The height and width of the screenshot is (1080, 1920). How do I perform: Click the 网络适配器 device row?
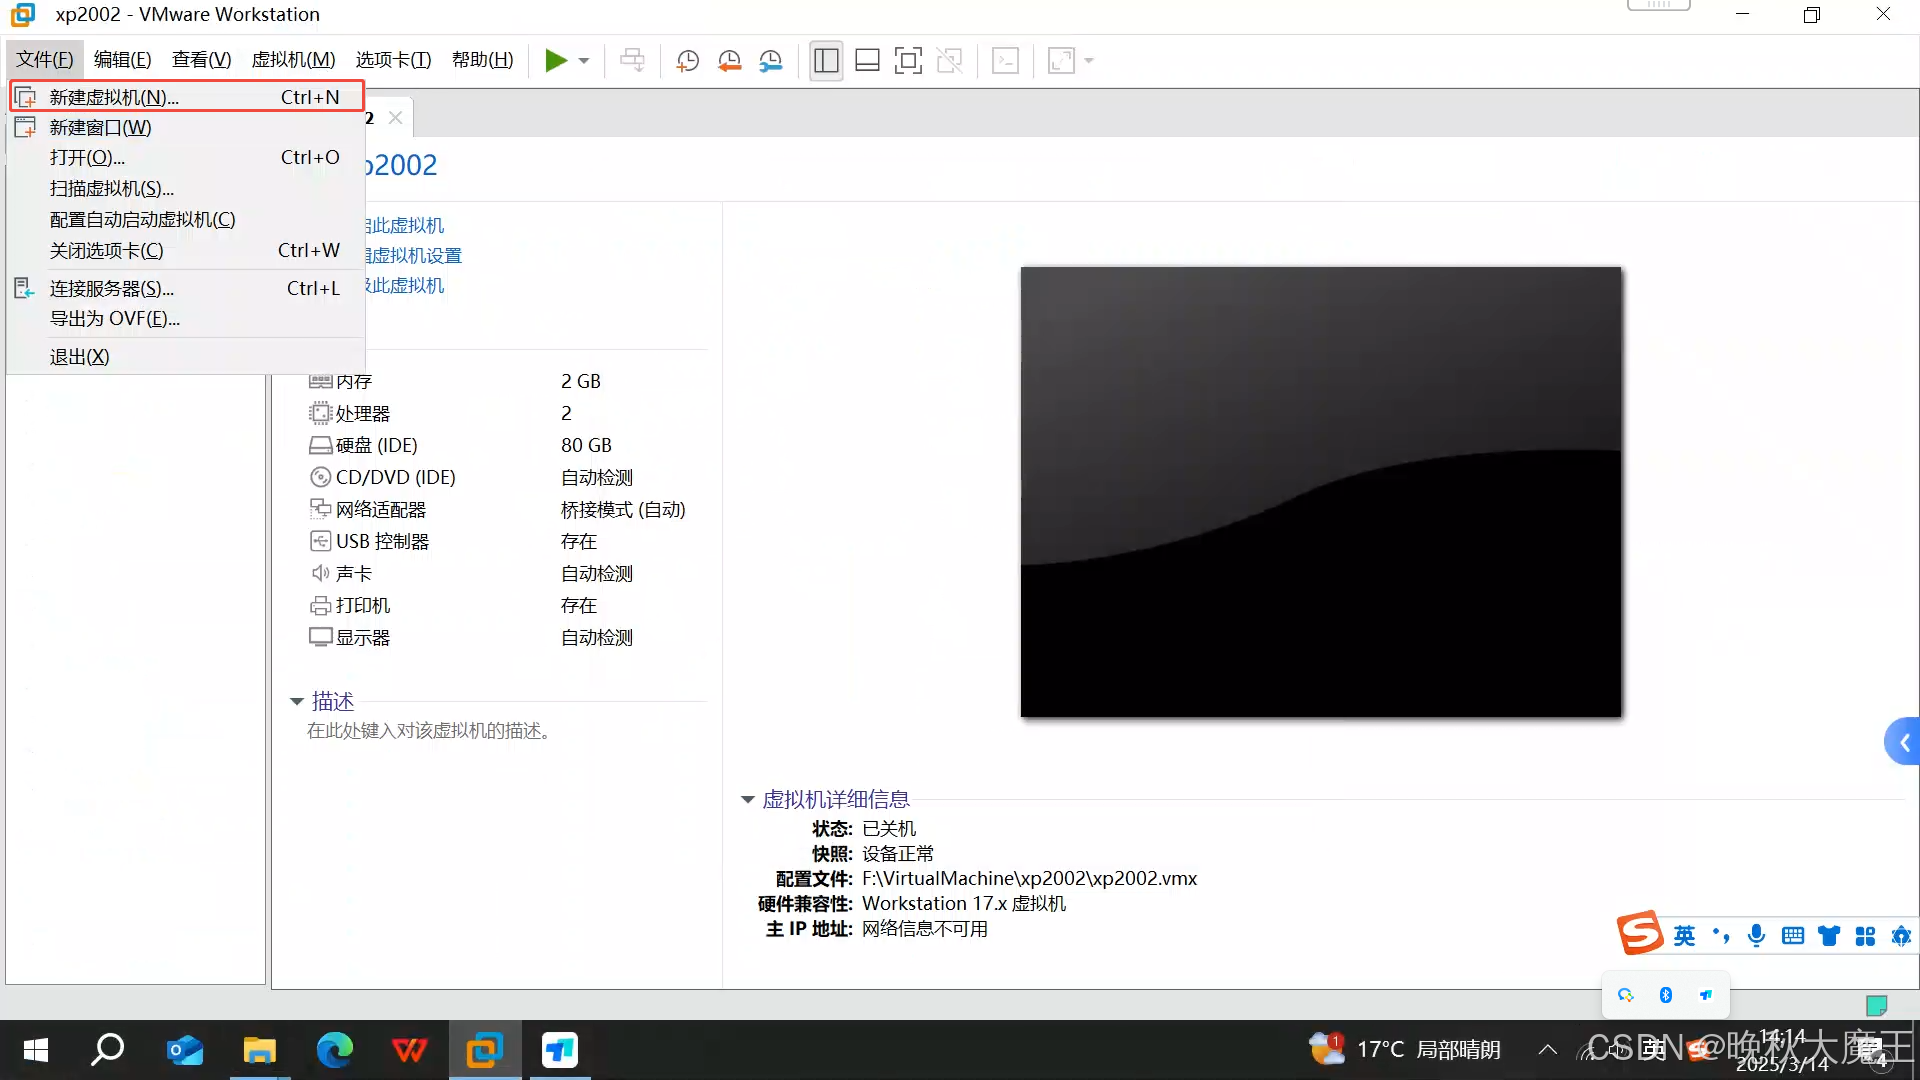(x=380, y=510)
